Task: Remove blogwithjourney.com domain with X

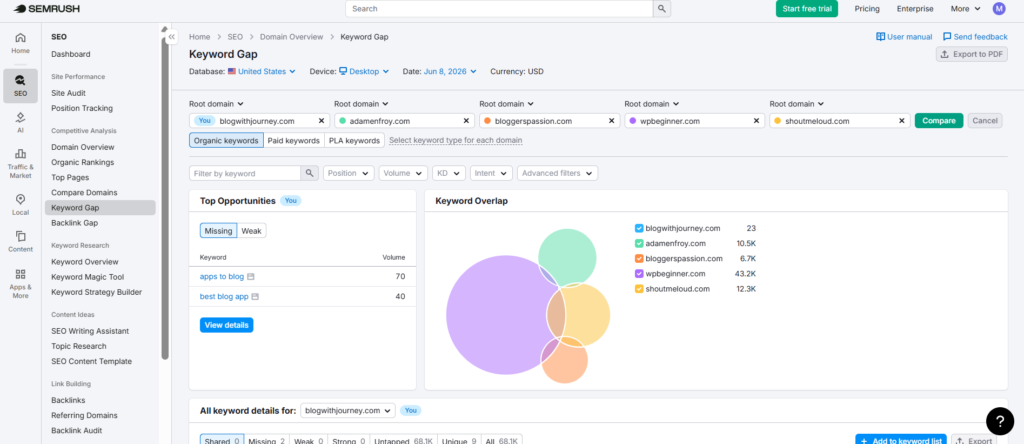Action: [321, 121]
